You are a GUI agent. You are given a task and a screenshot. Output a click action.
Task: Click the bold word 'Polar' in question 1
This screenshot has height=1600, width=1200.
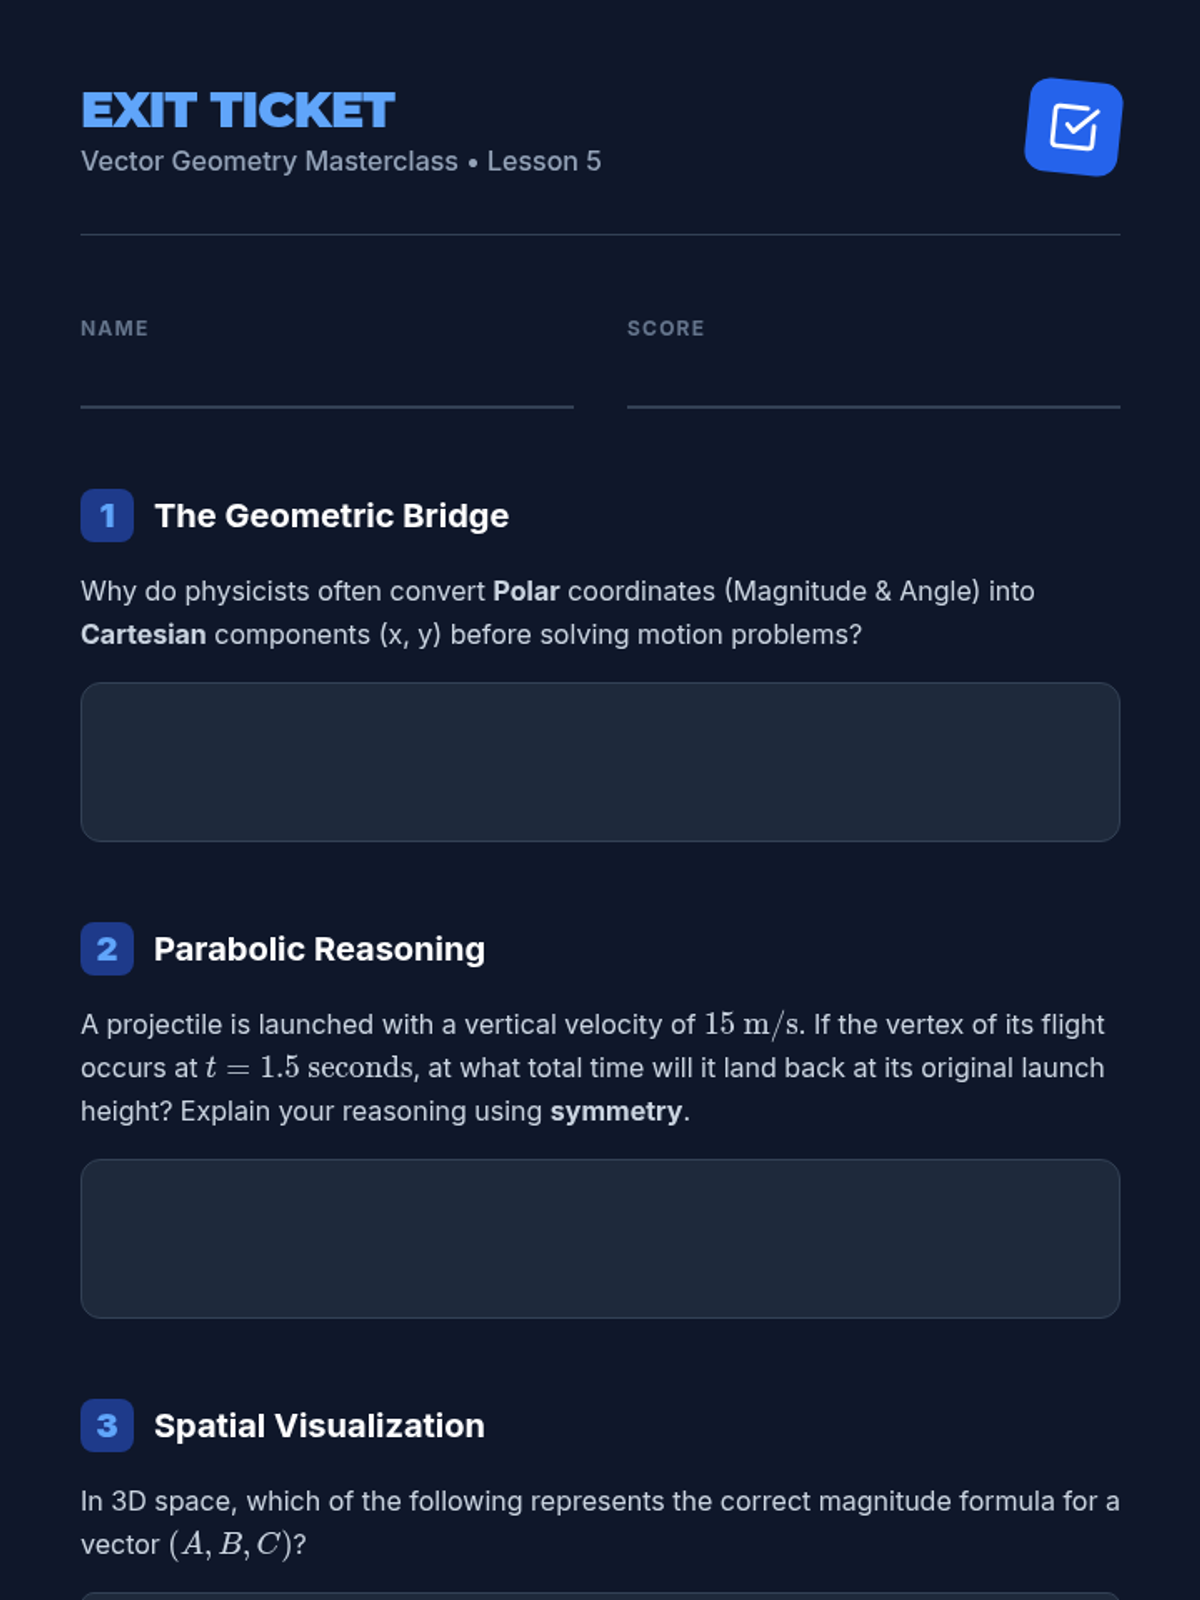pos(526,591)
